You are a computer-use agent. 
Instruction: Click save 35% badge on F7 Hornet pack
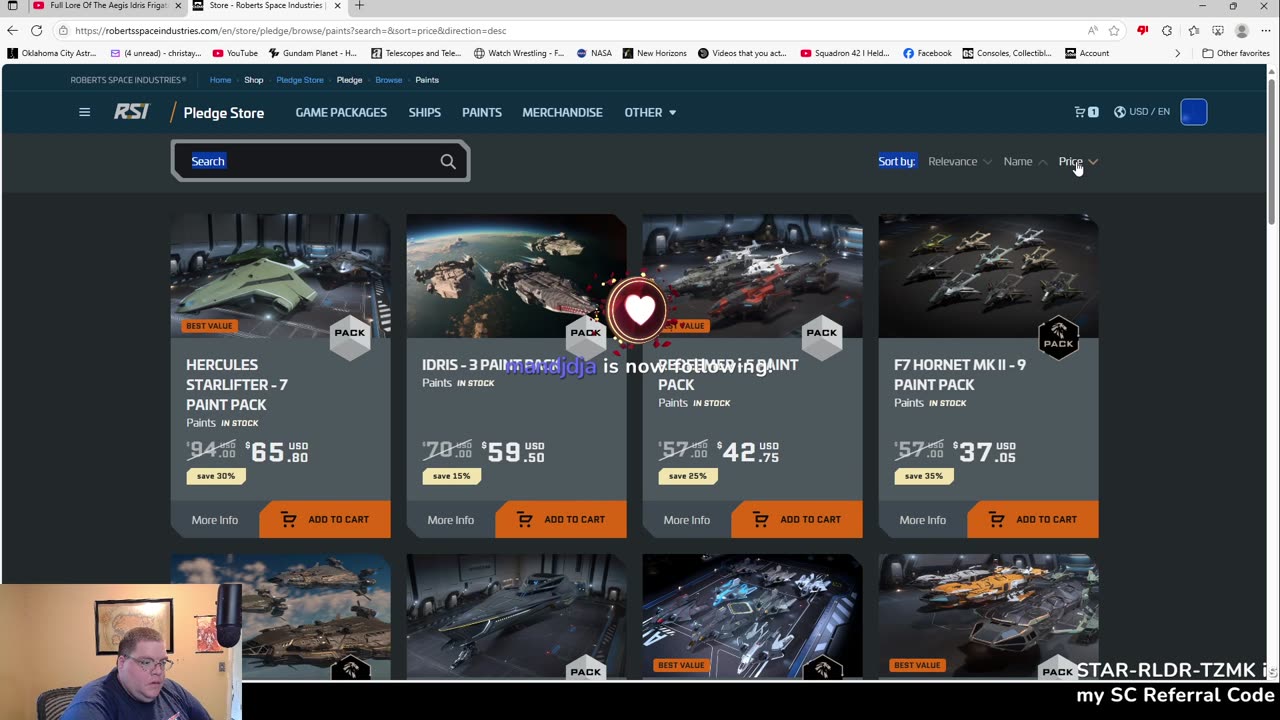tap(923, 476)
